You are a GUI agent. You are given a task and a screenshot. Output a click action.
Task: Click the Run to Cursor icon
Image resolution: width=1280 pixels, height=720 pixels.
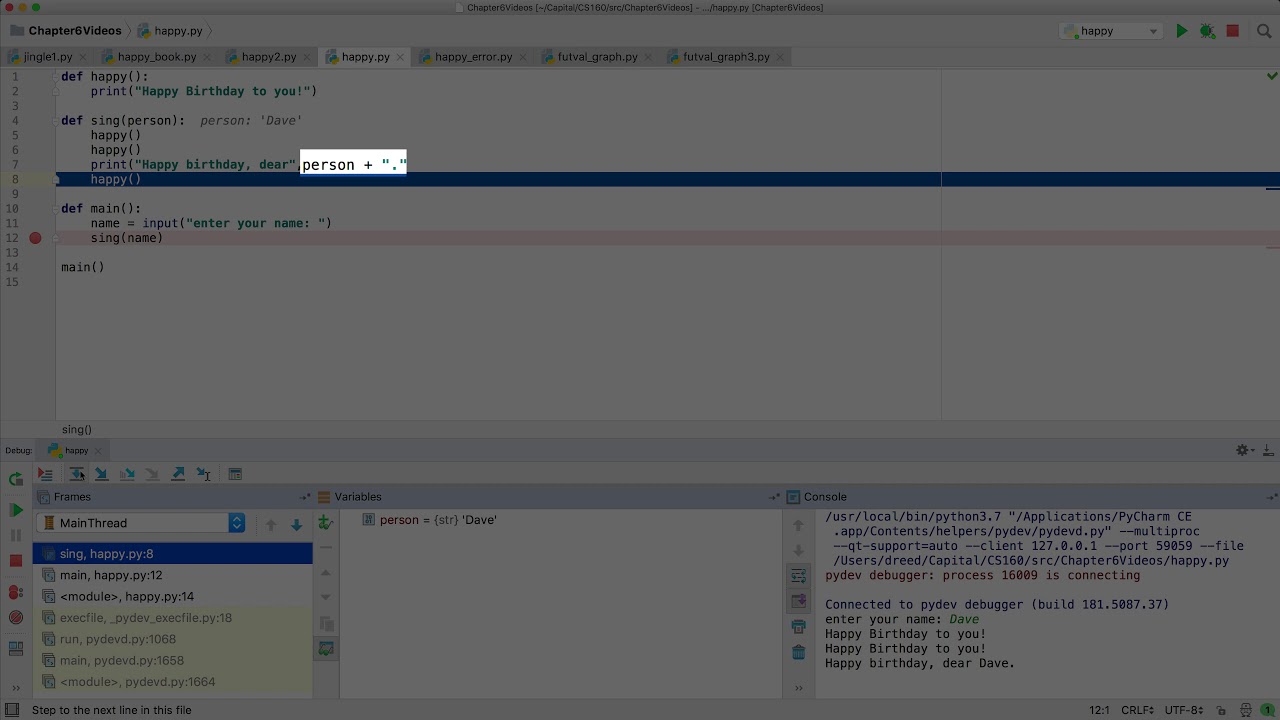point(204,474)
